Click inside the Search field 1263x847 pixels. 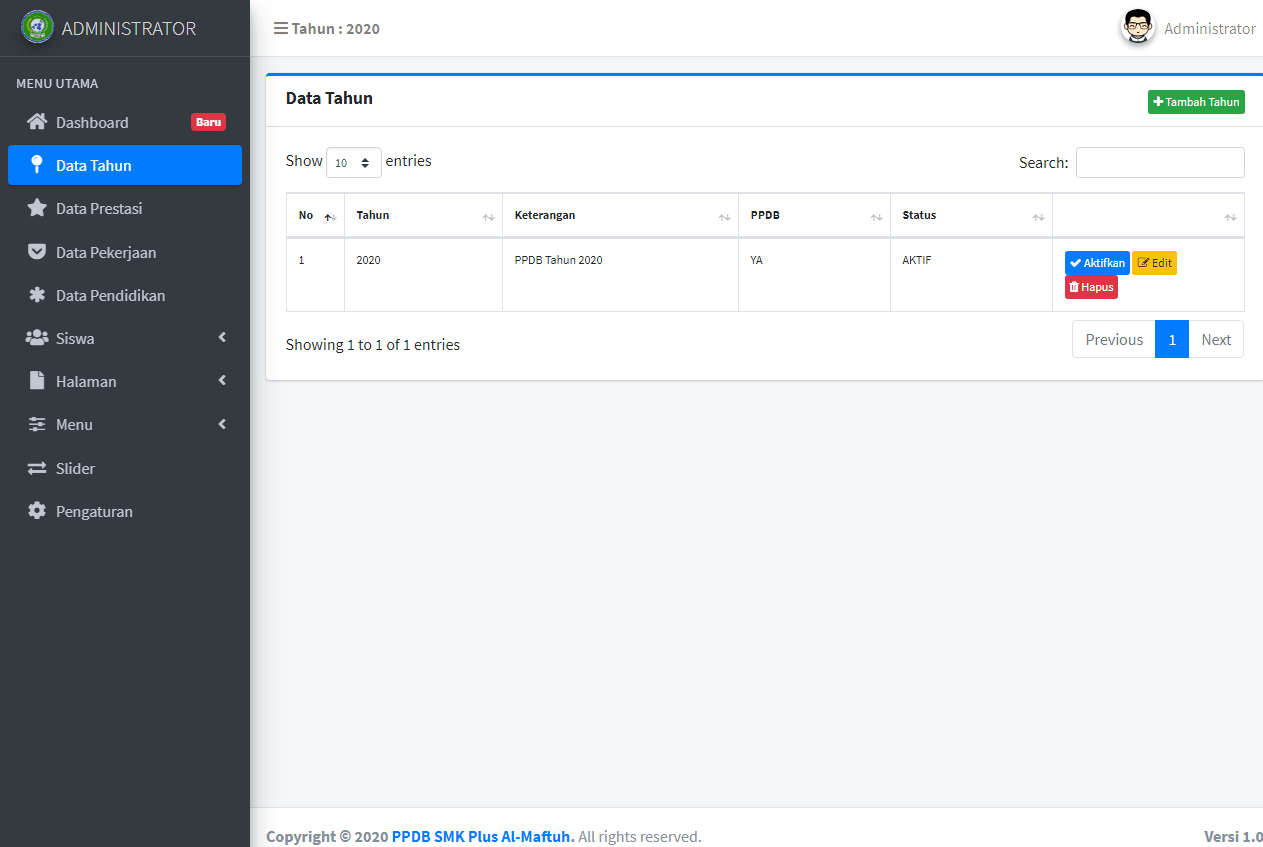point(1159,162)
